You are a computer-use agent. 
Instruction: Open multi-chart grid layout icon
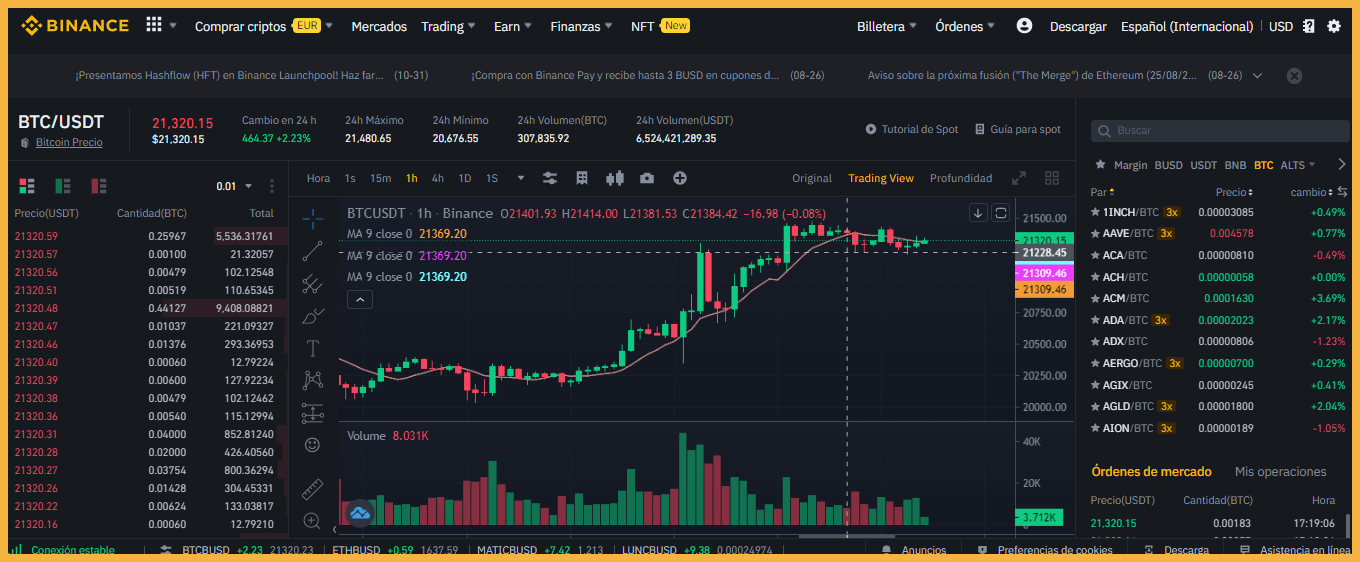pos(1052,178)
